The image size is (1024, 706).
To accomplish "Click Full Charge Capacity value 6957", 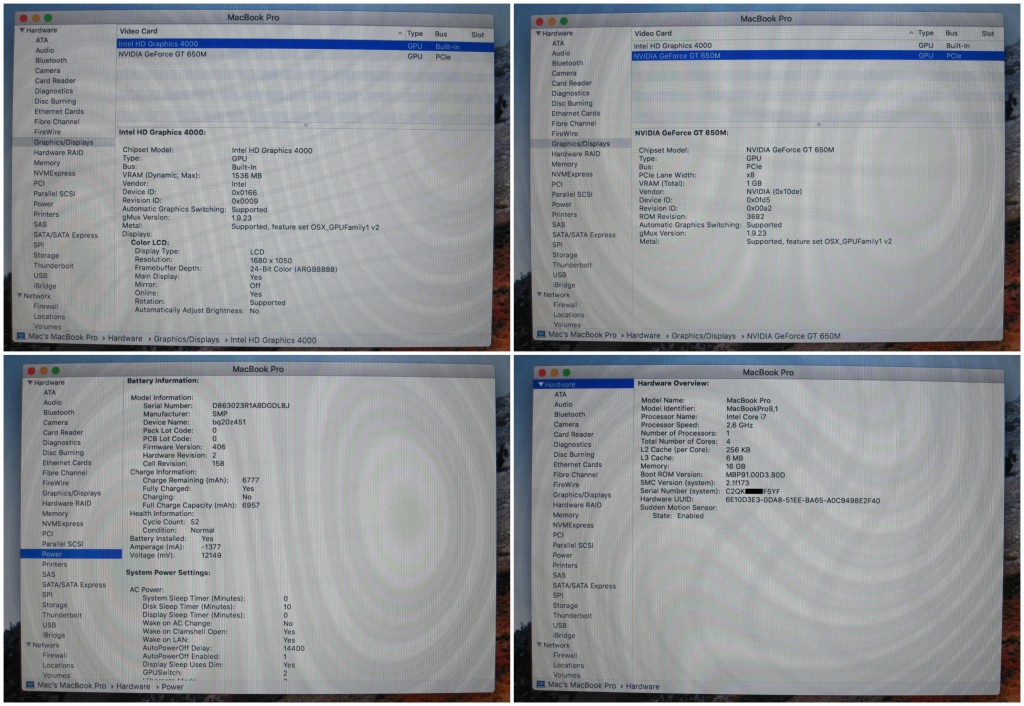I will (251, 505).
